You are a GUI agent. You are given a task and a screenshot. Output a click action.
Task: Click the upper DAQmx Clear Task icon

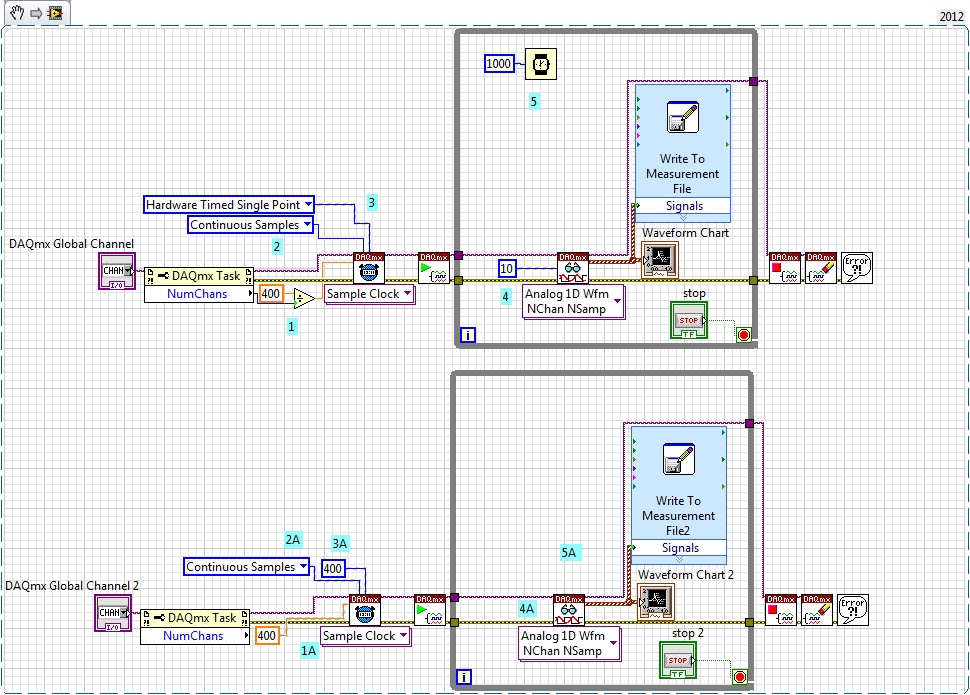(821, 268)
